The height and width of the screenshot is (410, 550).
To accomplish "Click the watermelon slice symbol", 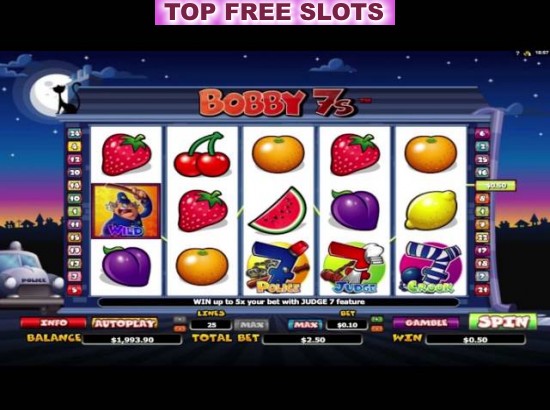I will coord(277,211).
